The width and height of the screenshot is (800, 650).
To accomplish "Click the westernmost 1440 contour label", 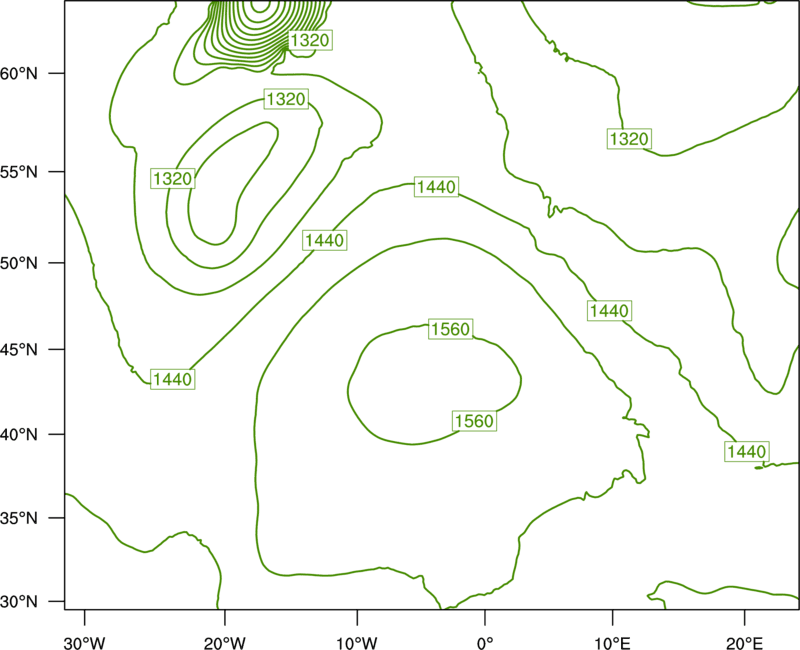I will (172, 379).
